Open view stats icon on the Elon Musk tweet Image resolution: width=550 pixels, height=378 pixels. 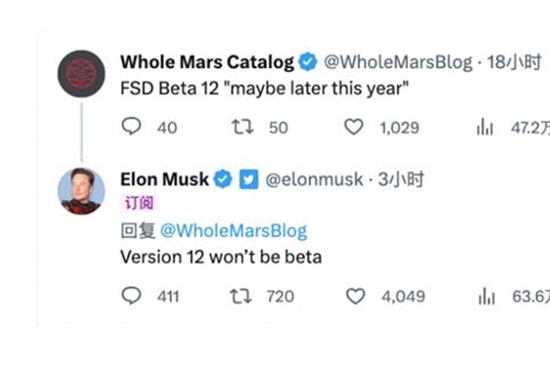pos(487,296)
